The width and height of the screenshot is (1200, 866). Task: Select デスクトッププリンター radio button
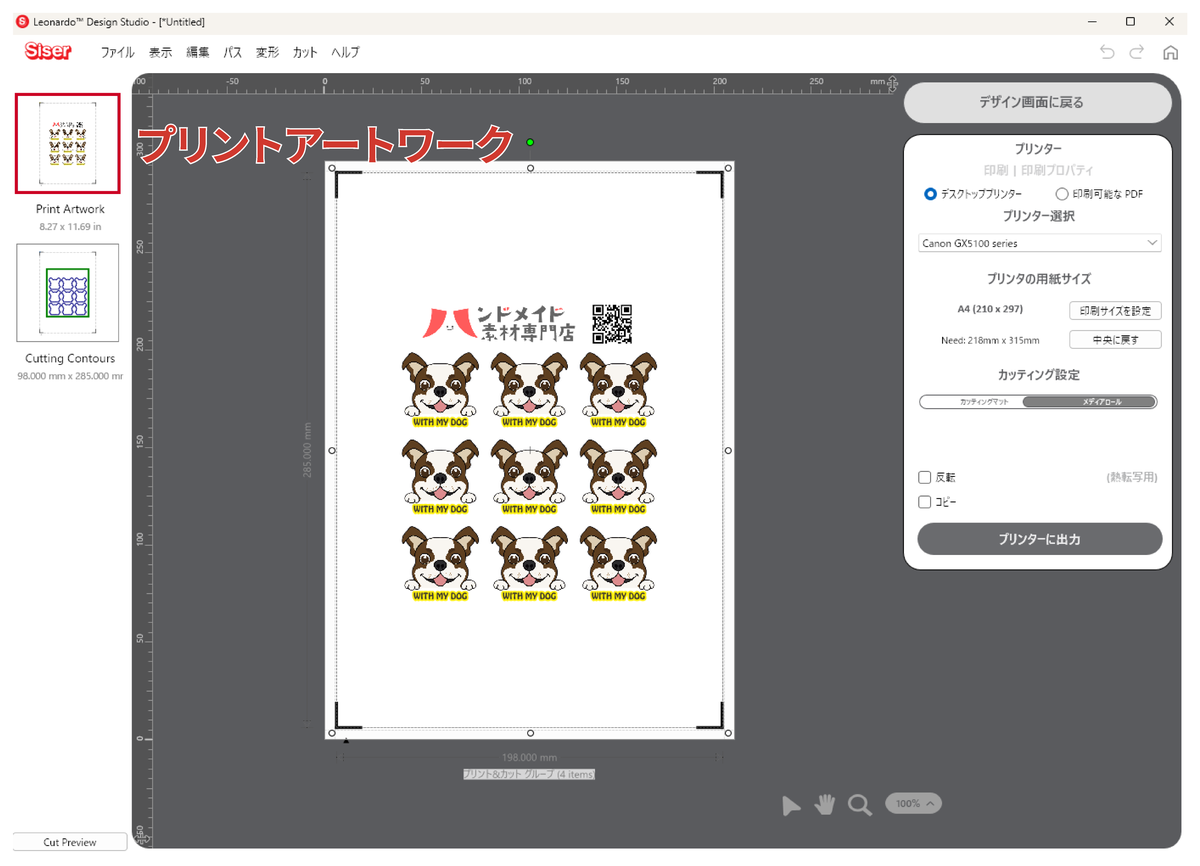(931, 194)
